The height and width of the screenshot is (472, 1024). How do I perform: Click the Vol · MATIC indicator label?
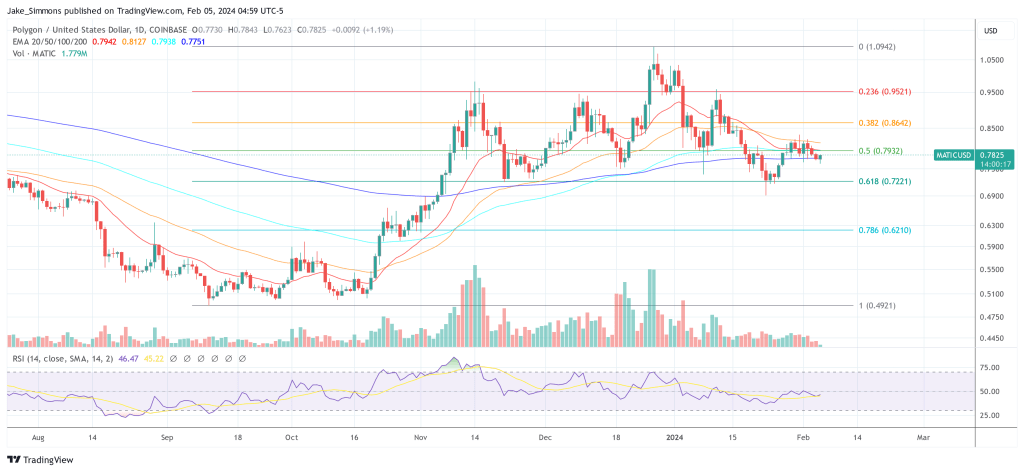click(x=32, y=53)
